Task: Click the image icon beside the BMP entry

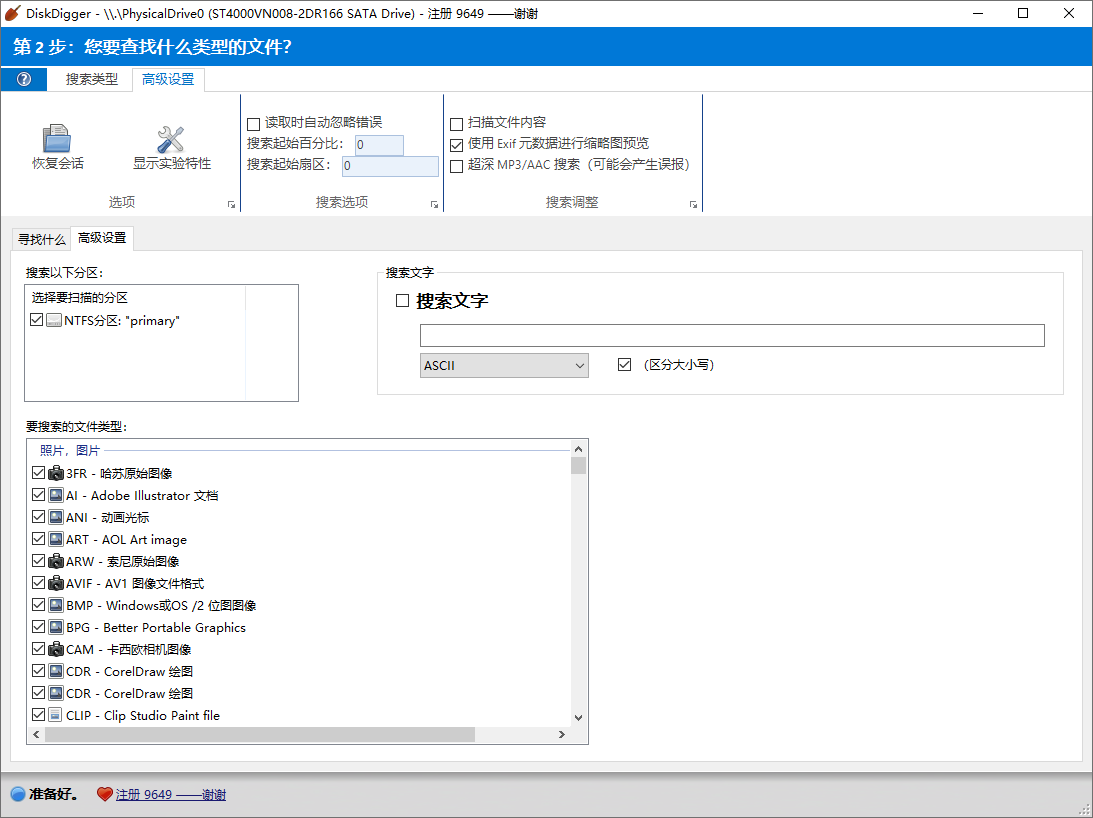Action: pyautogui.click(x=55, y=605)
